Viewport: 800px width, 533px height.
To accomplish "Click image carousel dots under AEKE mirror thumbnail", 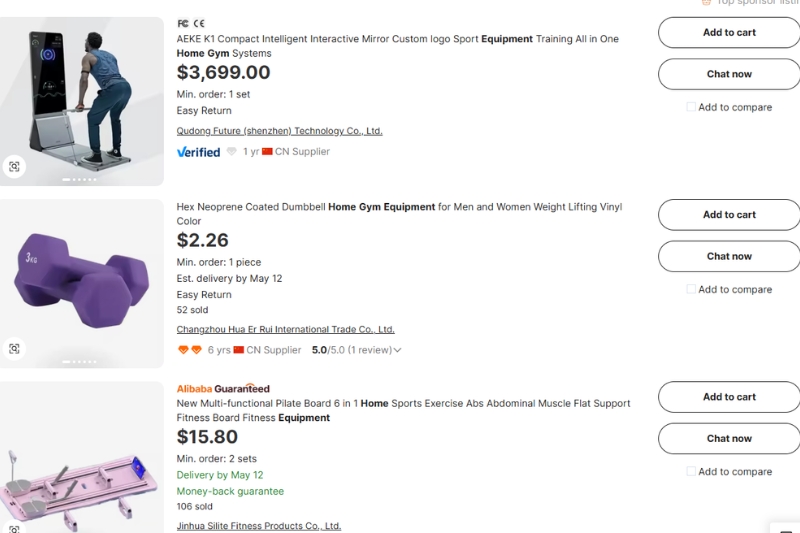I will click(79, 180).
